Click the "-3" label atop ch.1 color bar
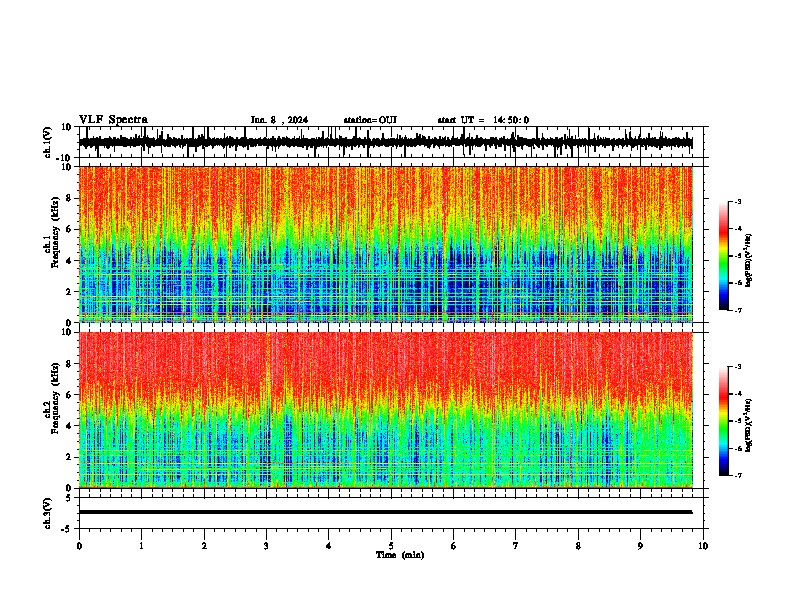Screen dimensions: 792x612 [x=738, y=201]
